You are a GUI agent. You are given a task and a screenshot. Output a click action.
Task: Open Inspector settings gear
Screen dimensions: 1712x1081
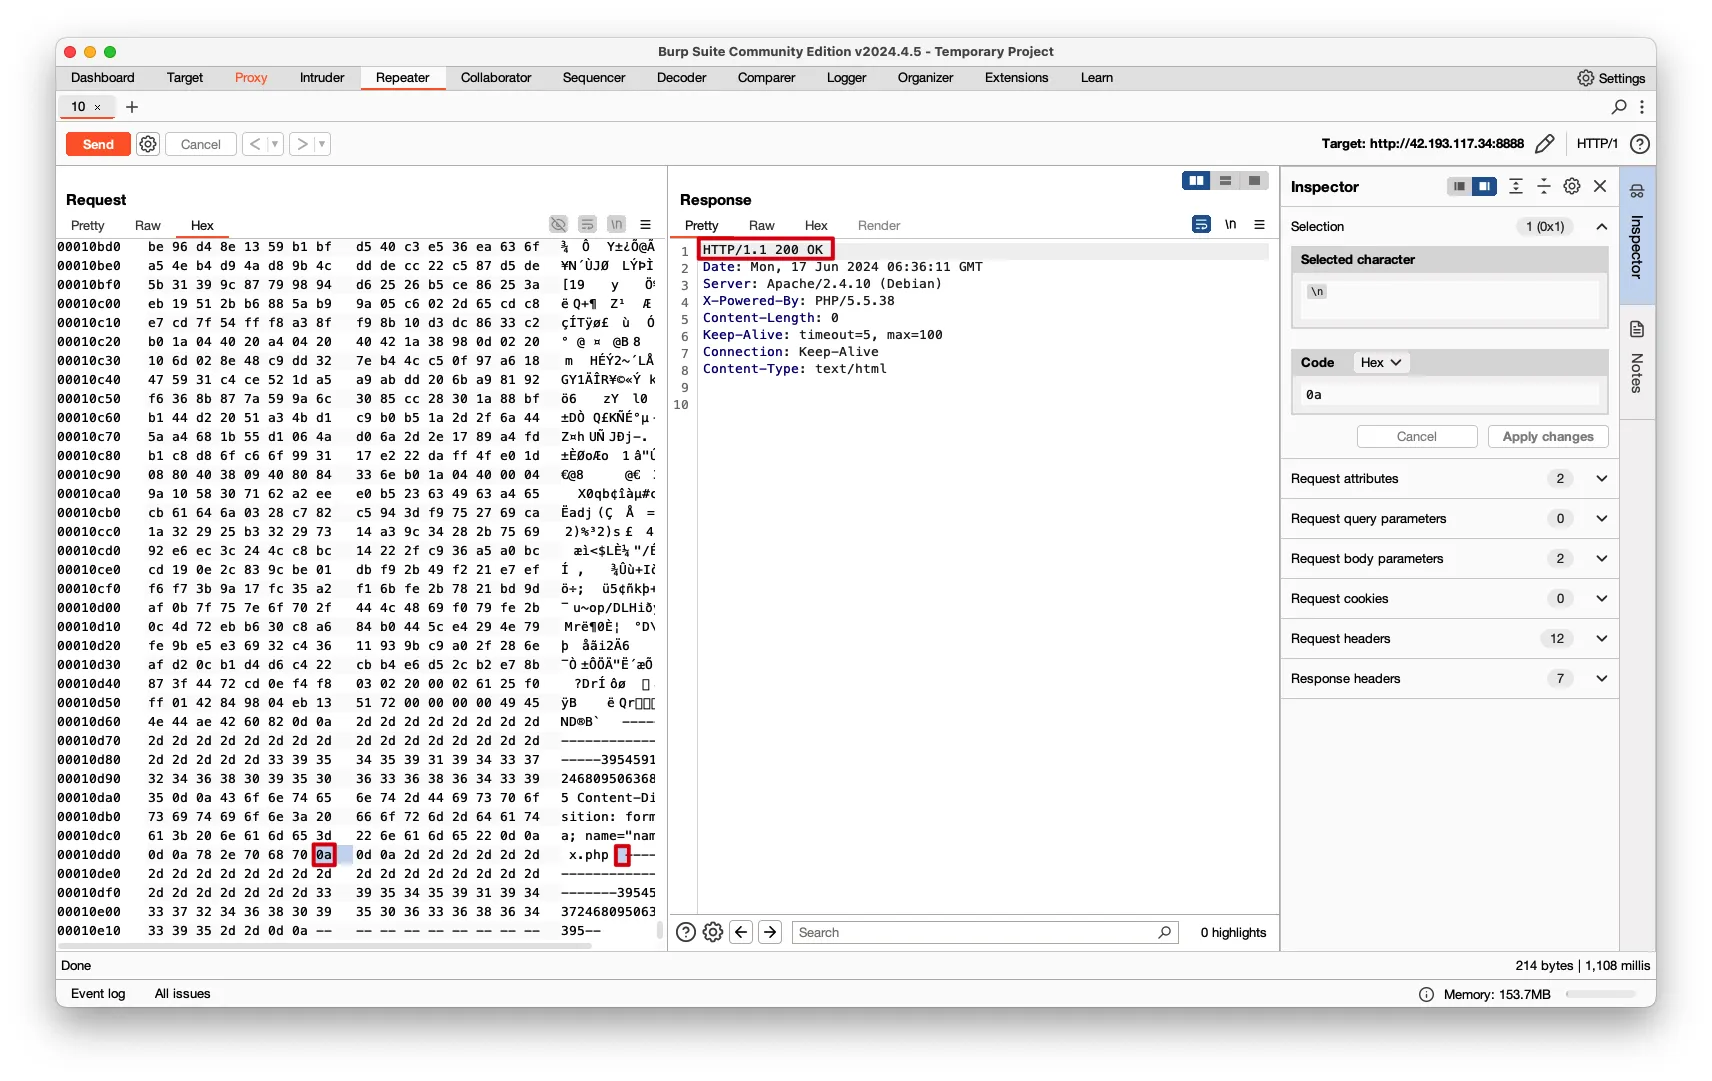coord(1571,187)
